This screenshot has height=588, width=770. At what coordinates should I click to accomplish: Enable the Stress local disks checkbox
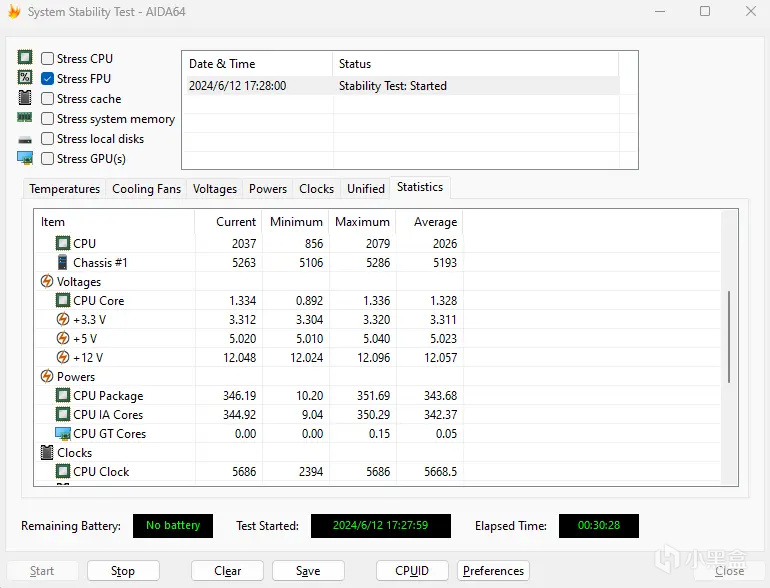pos(48,139)
